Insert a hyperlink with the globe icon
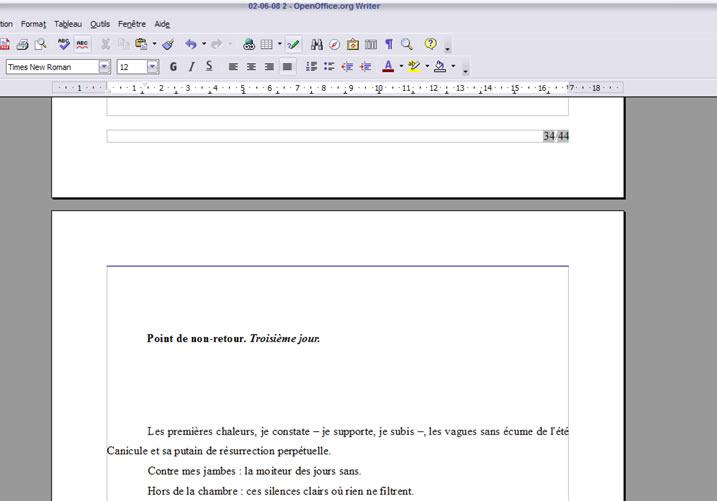Viewport: 717px width, 501px height. click(x=249, y=44)
